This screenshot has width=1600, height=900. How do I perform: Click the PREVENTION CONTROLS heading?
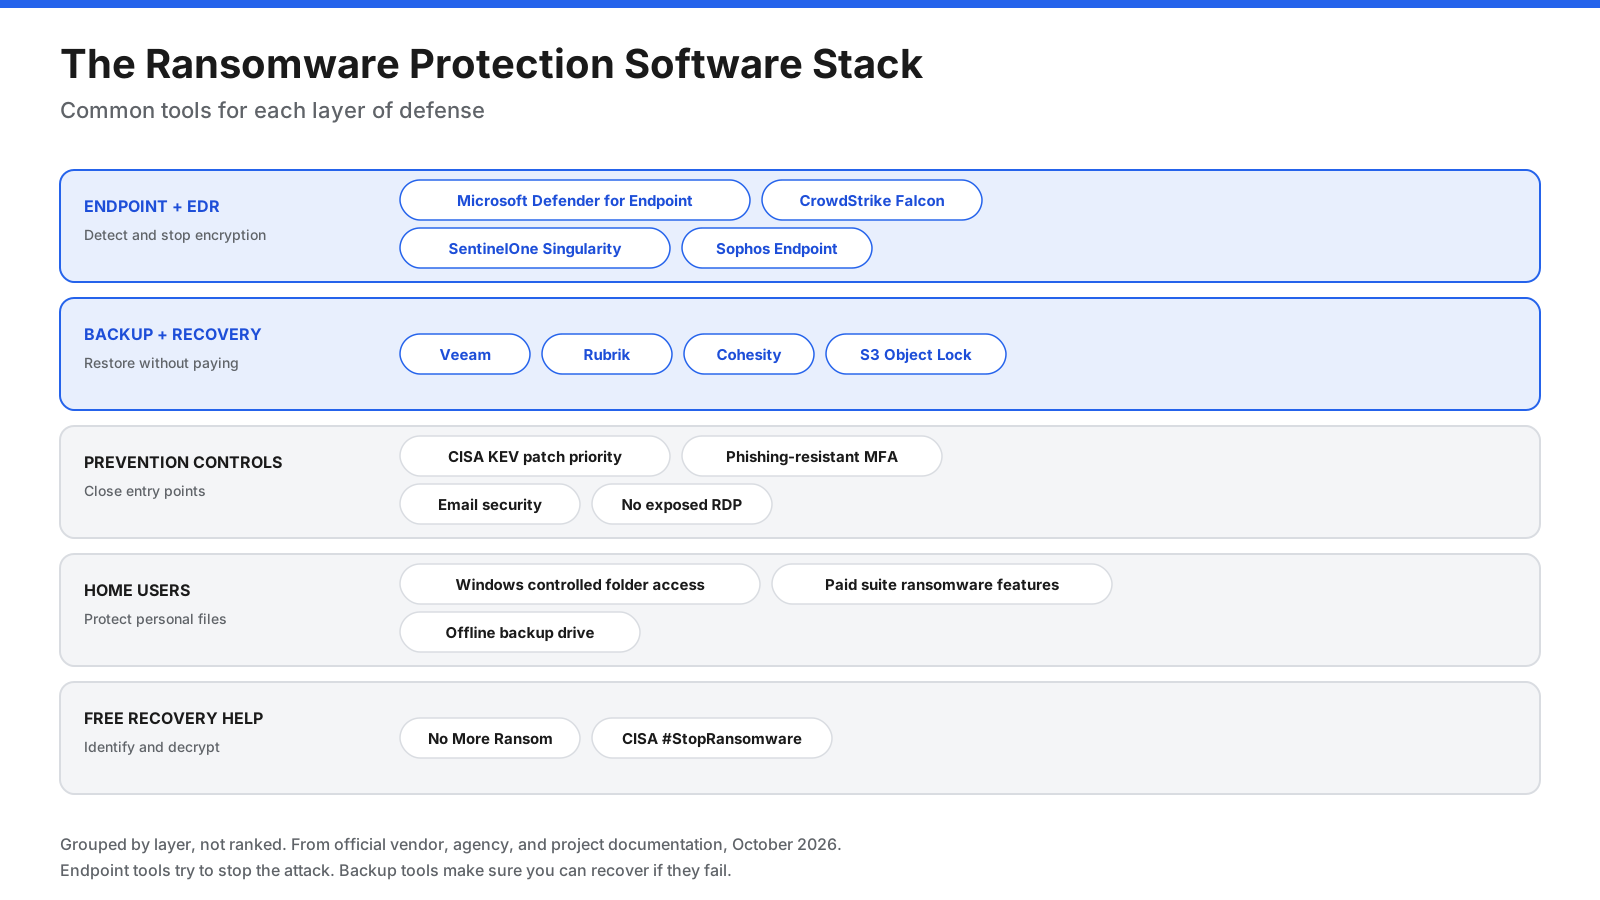tap(183, 462)
